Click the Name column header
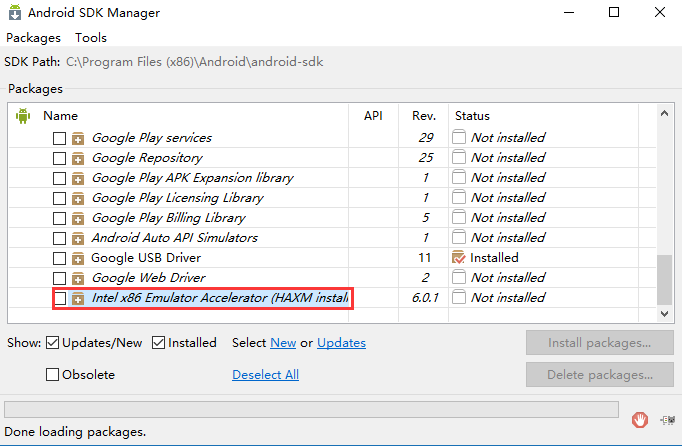This screenshot has width=682, height=446. [60, 116]
